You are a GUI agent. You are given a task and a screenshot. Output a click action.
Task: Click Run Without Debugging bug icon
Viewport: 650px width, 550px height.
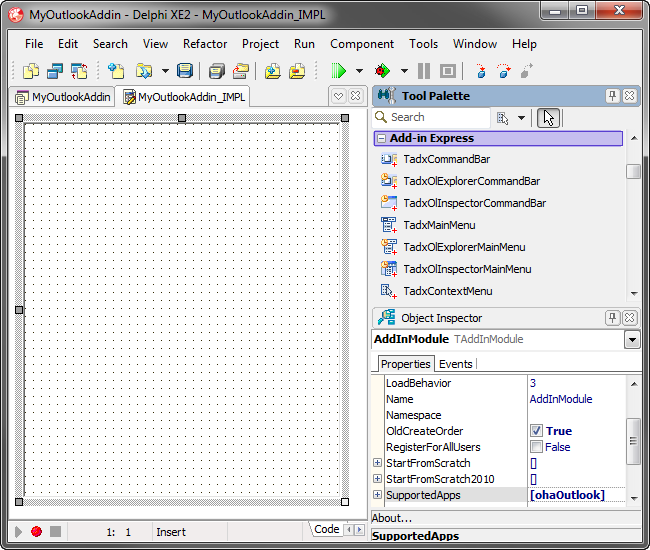pyautogui.click(x=382, y=71)
